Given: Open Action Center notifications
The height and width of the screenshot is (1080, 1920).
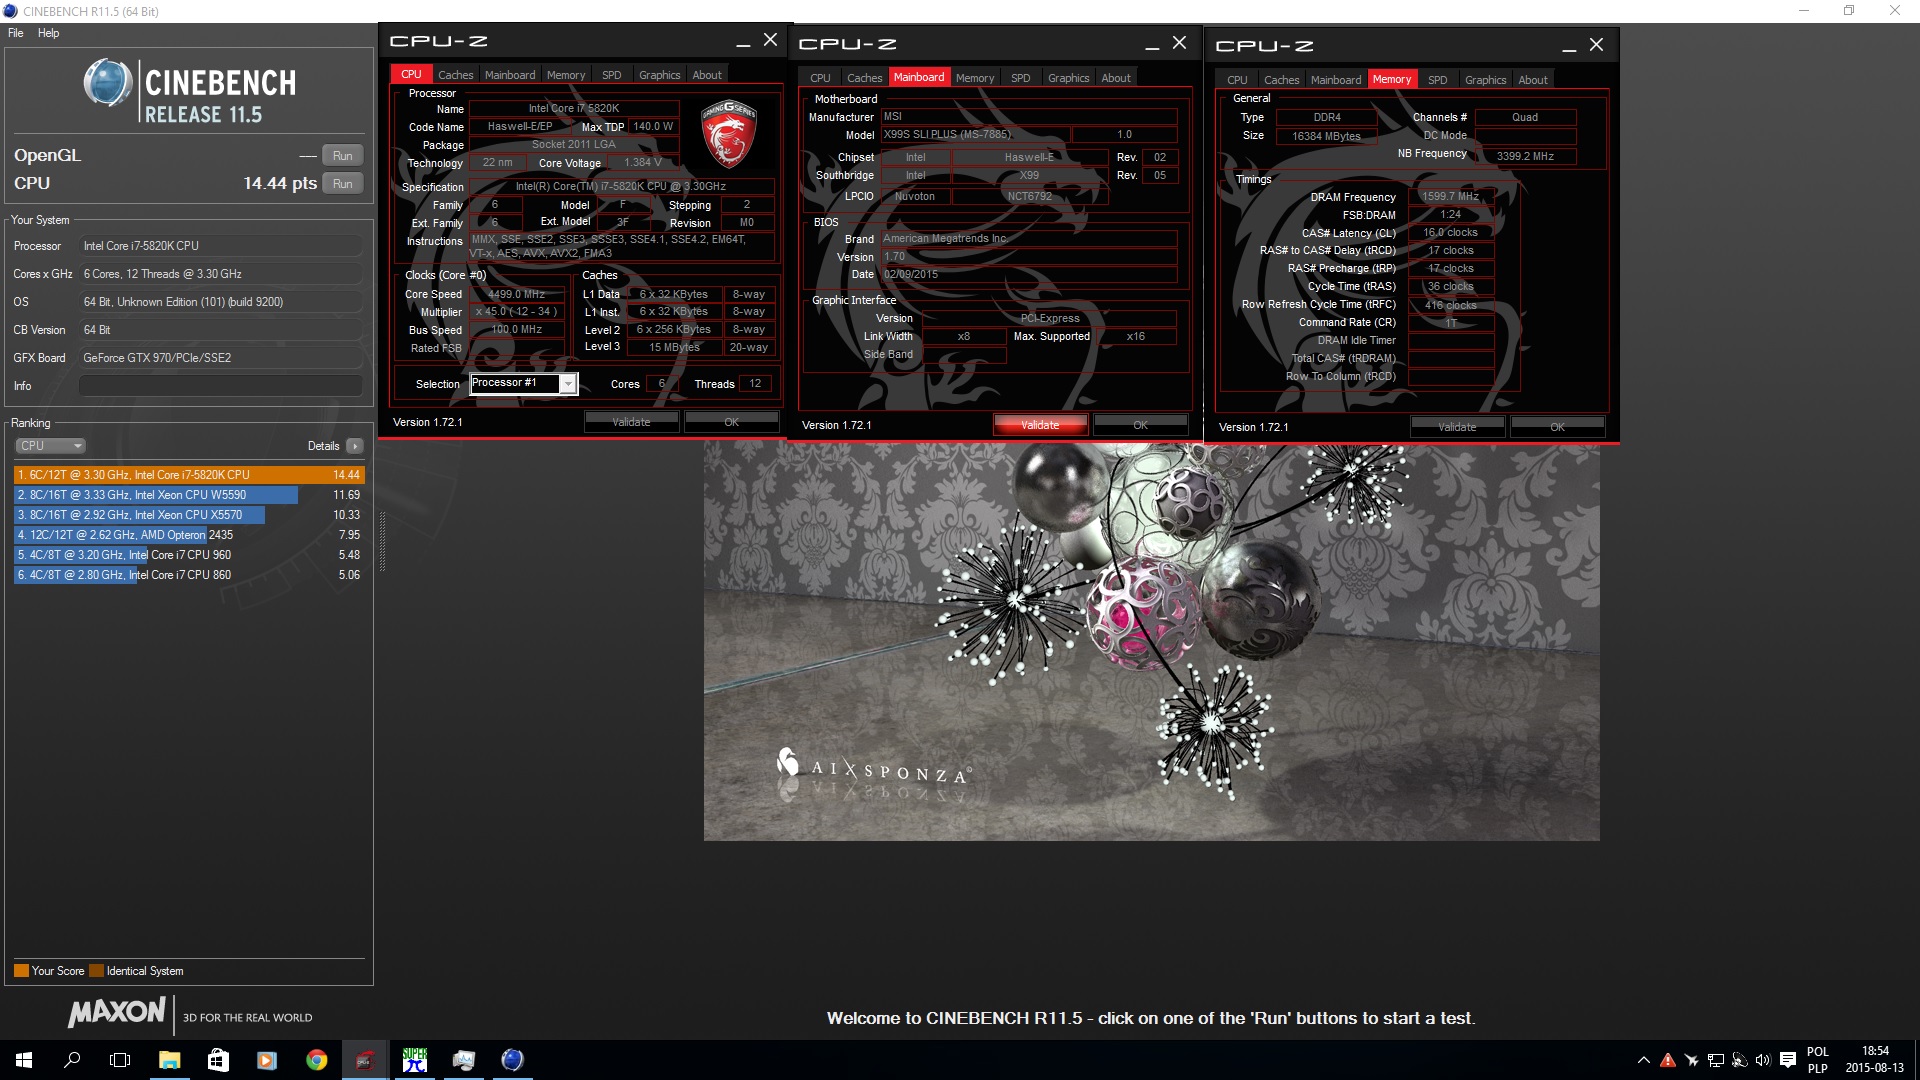Looking at the screenshot, I should [1788, 1060].
